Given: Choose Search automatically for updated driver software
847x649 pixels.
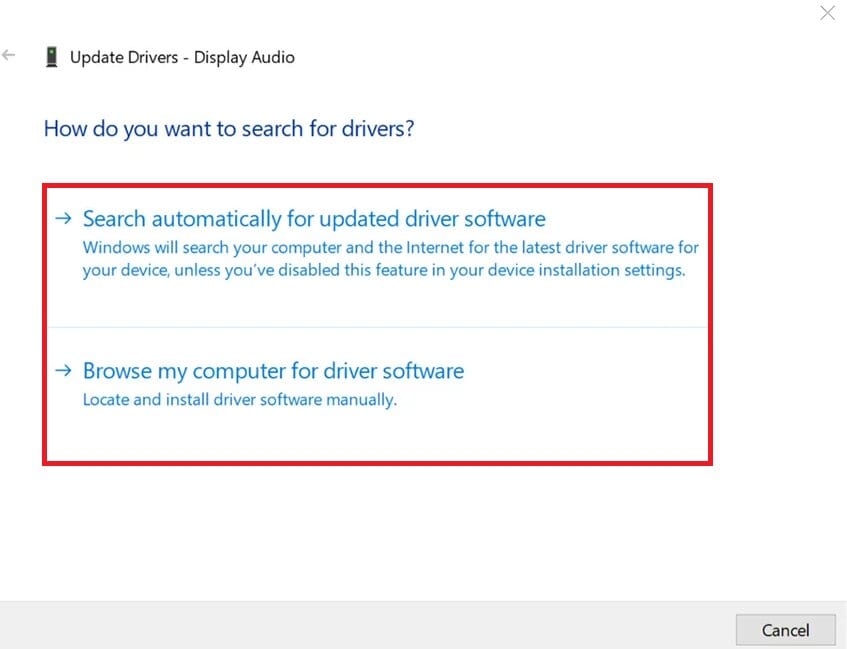Looking at the screenshot, I should coord(314,218).
